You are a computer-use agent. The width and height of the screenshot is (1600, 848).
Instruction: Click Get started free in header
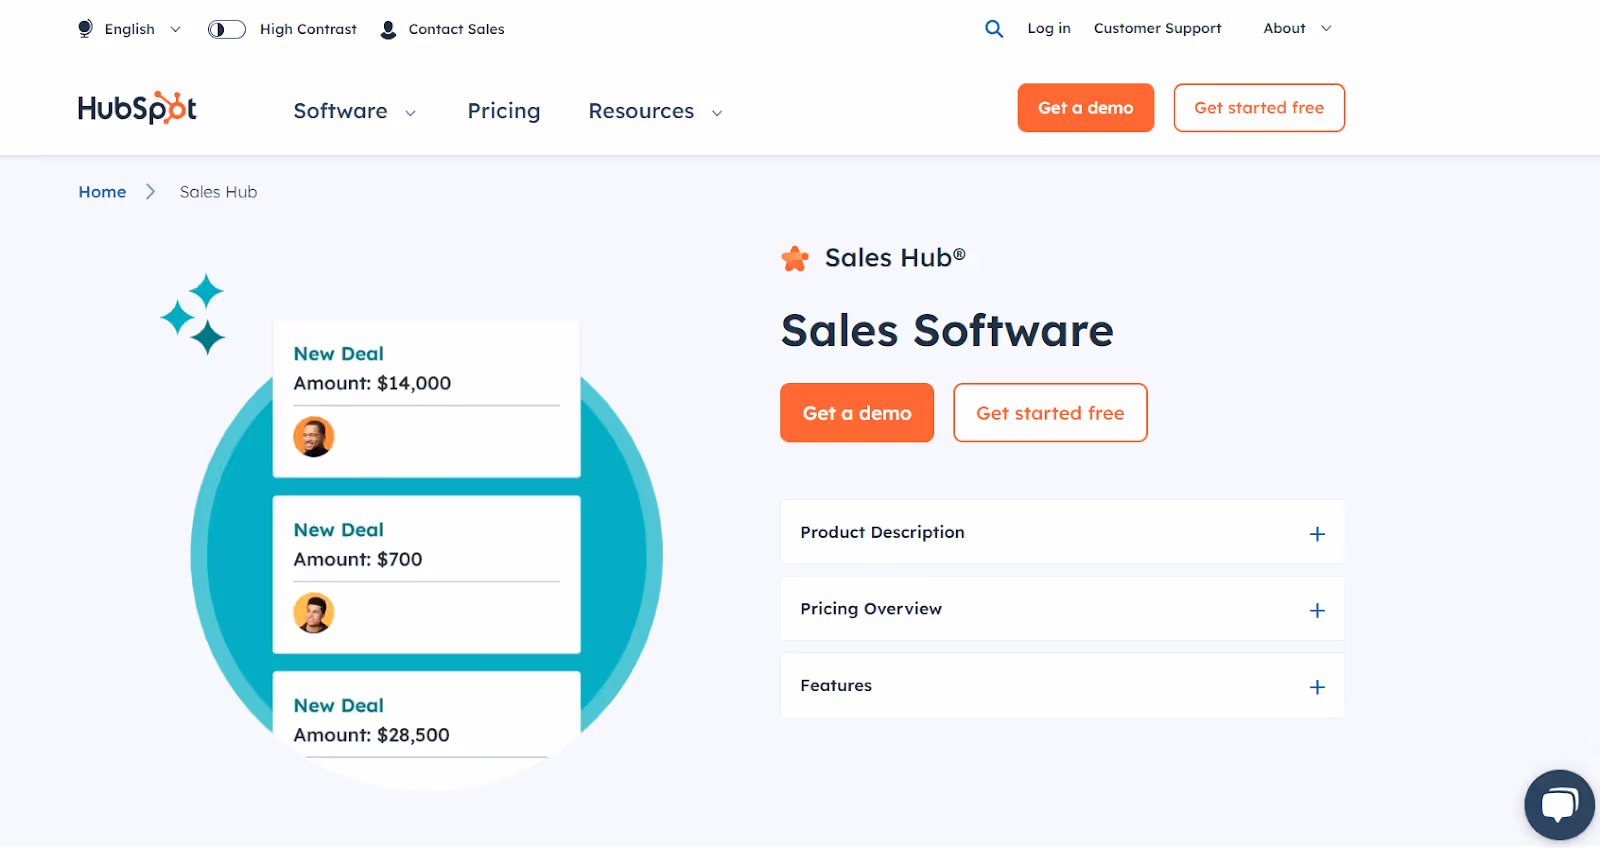(x=1259, y=108)
